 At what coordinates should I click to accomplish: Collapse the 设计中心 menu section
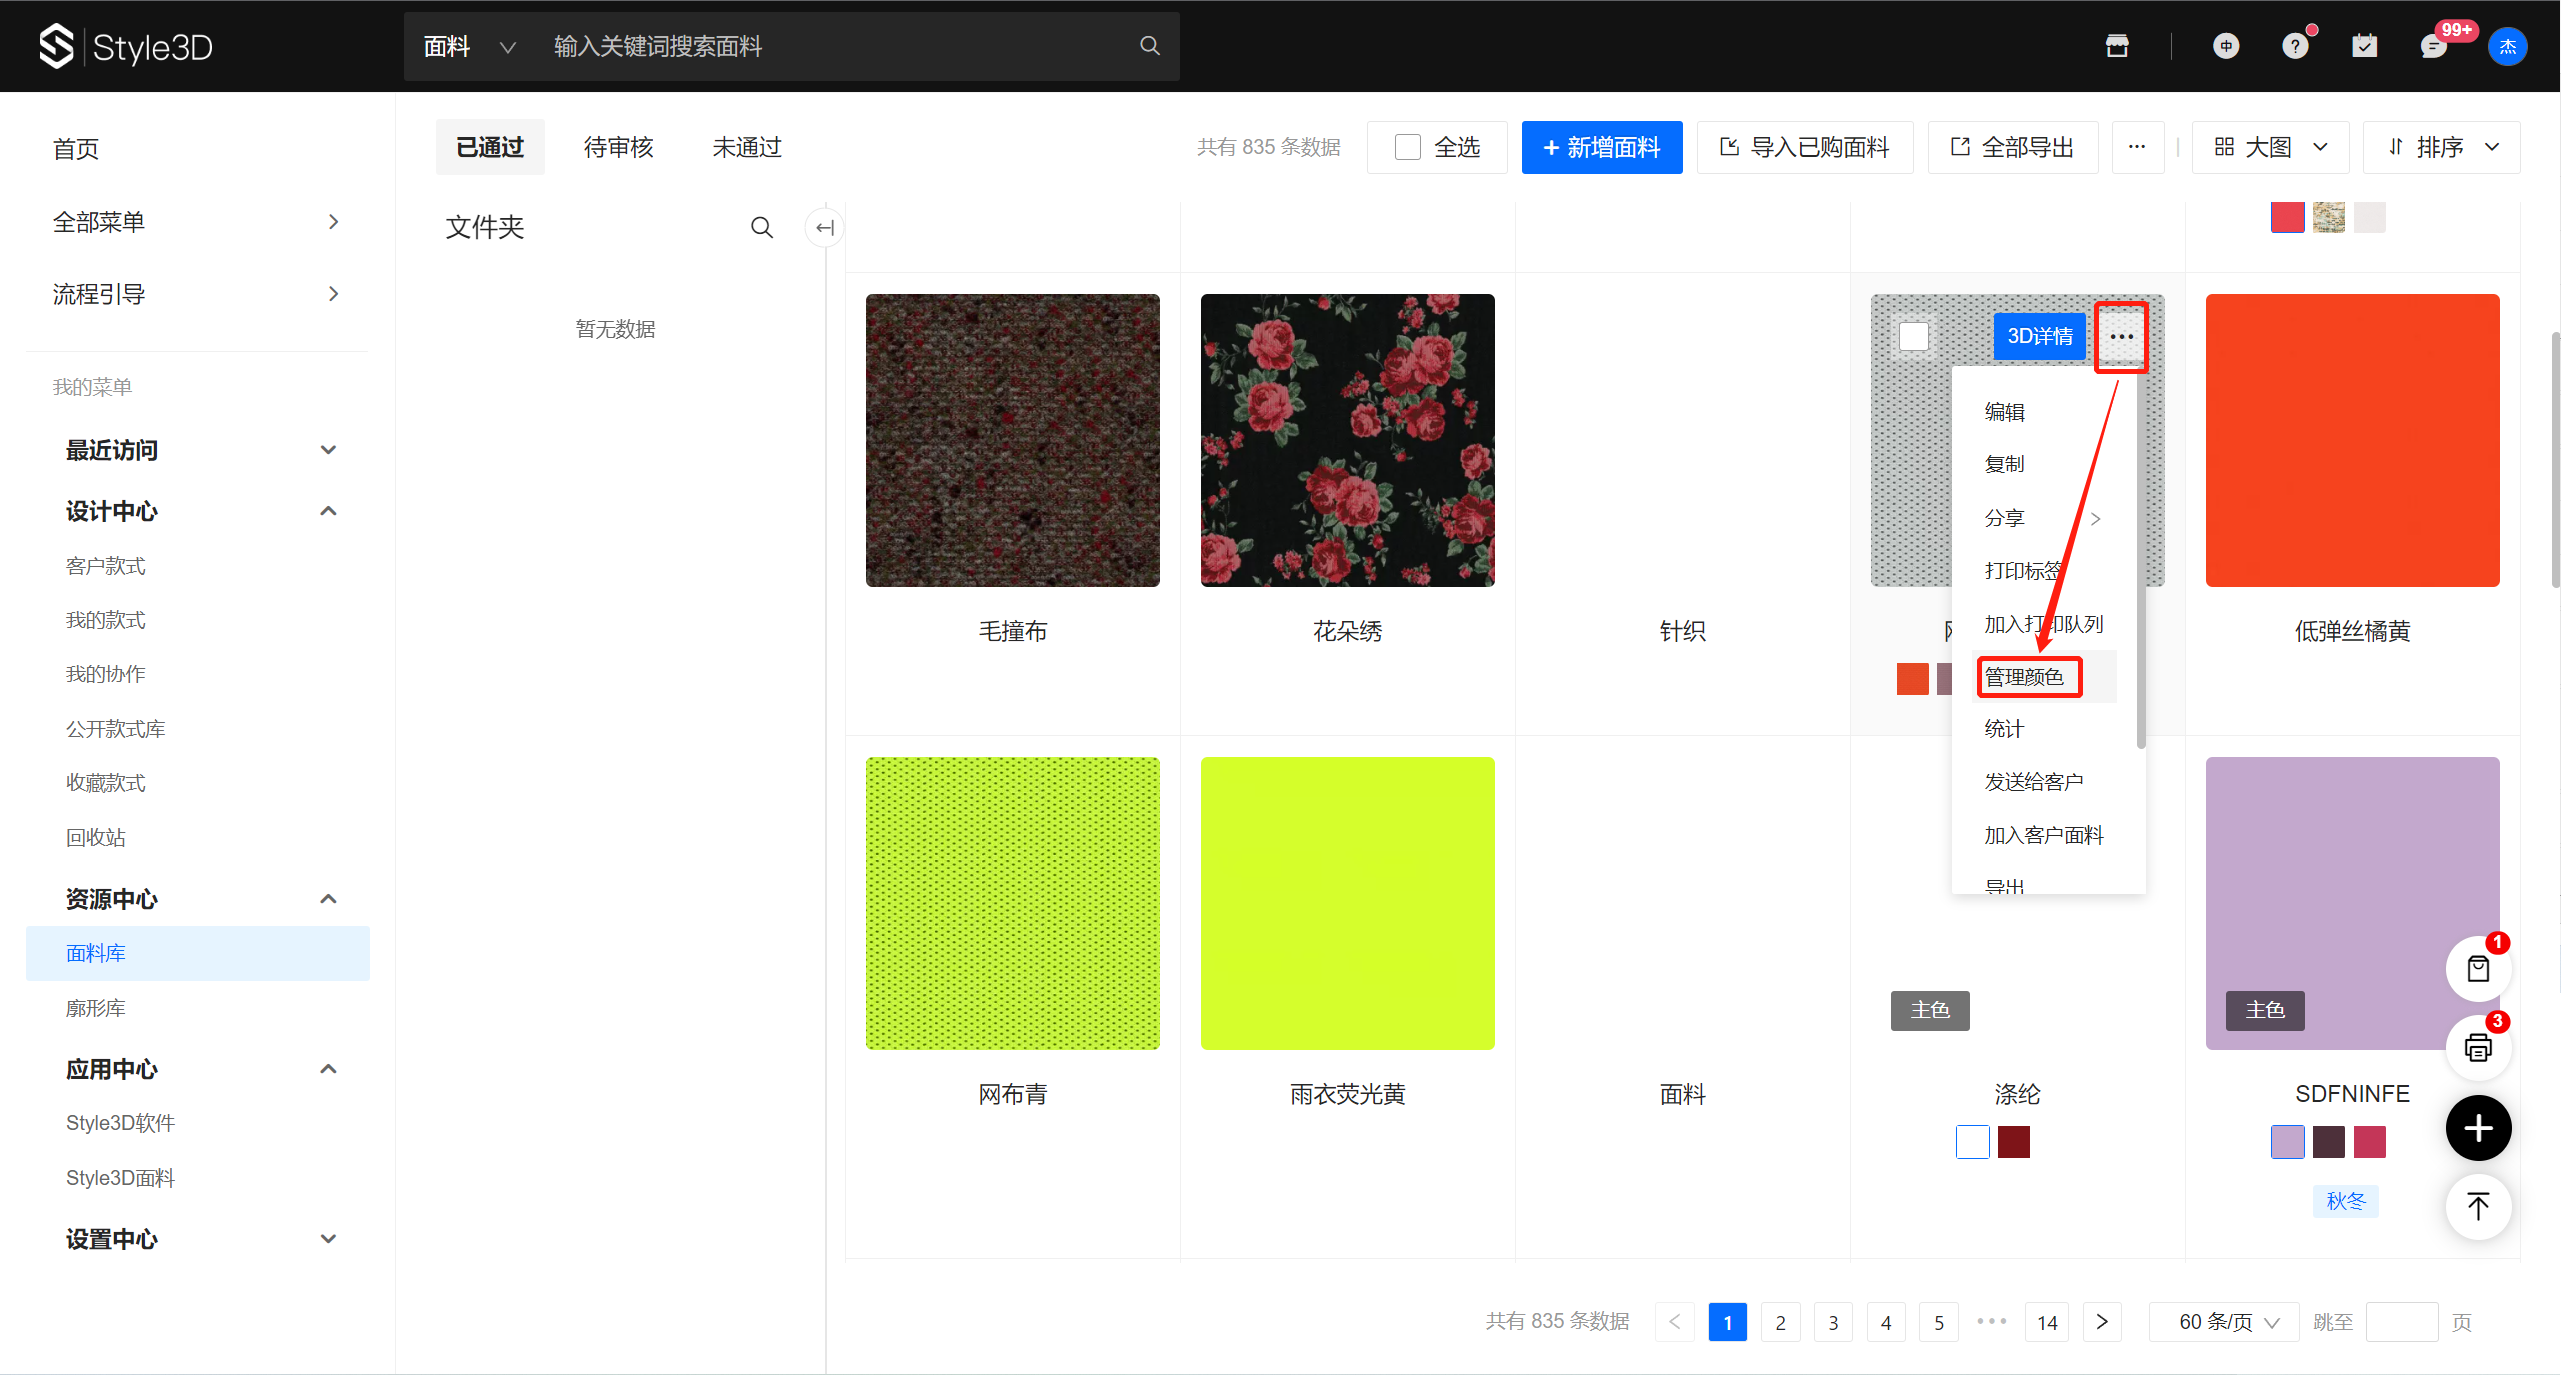(328, 511)
